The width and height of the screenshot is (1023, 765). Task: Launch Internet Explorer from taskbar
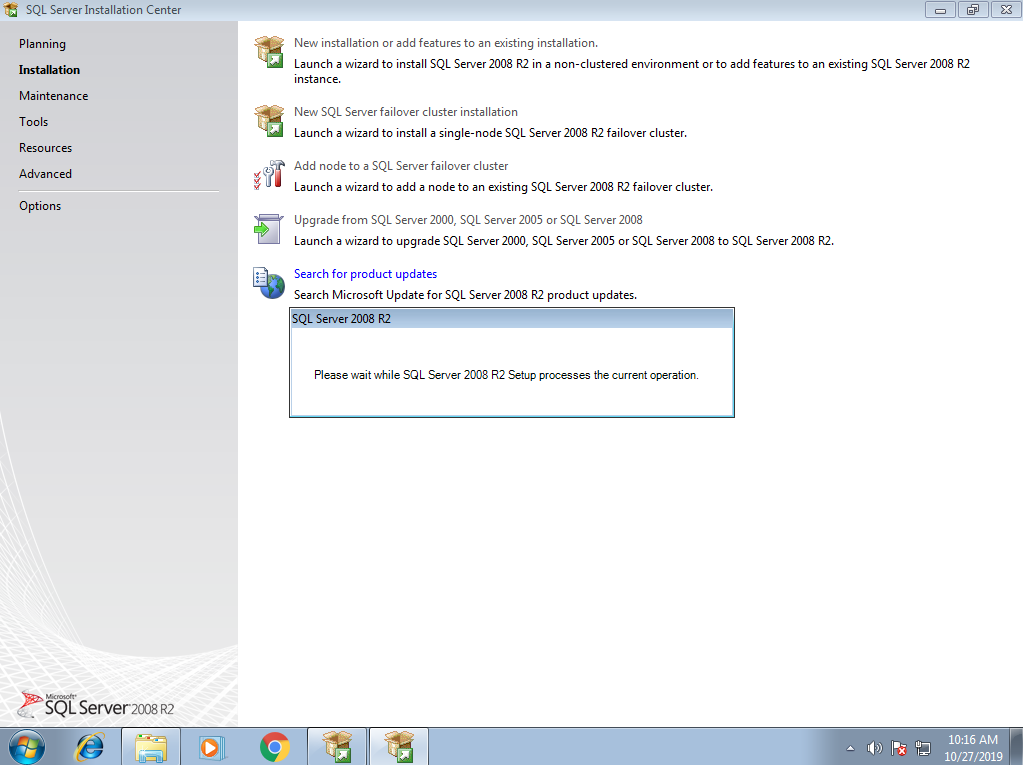(90, 747)
